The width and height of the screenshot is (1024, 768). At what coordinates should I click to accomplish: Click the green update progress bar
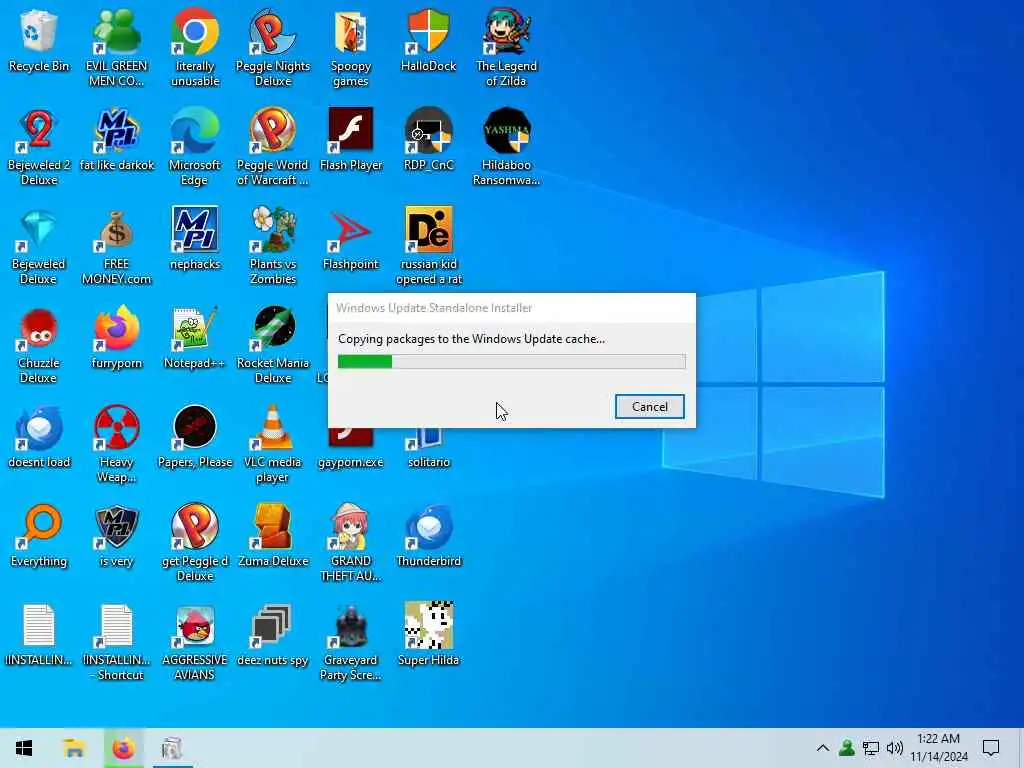click(511, 361)
